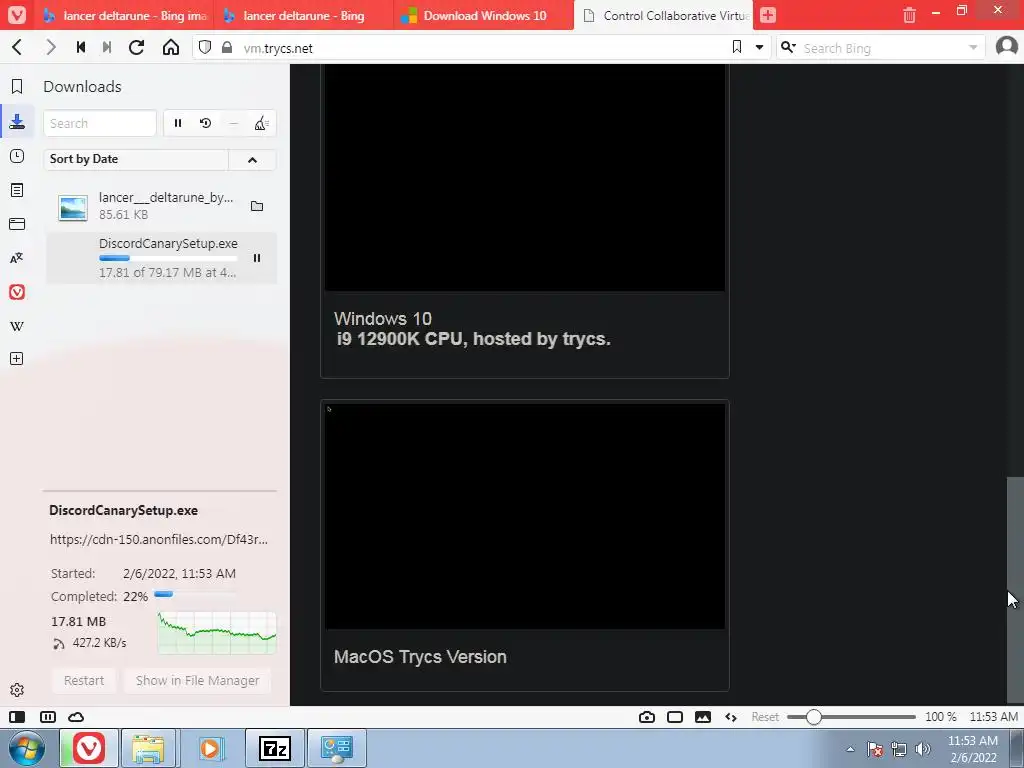Screen dimensions: 1024x768
Task: Open the Downloads panel
Action: point(17,121)
